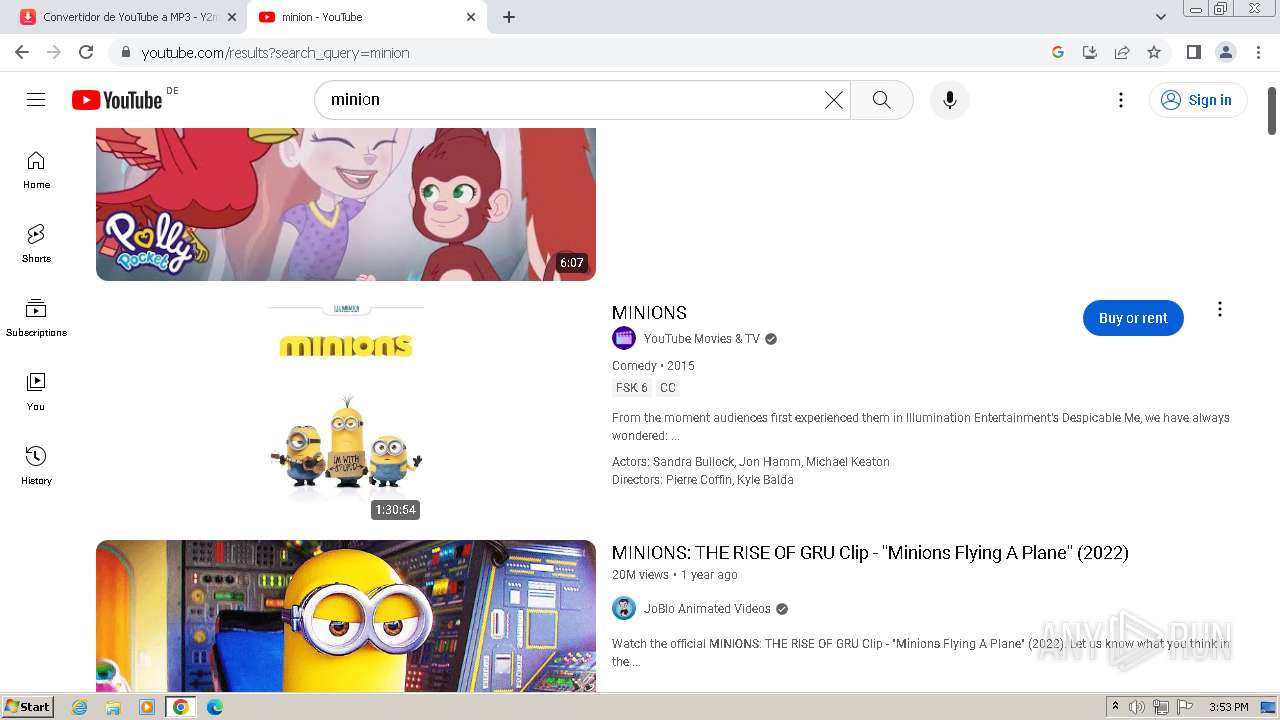Click the page vertical scrollbar
The image size is (1280, 720).
pyautogui.click(x=1272, y=110)
